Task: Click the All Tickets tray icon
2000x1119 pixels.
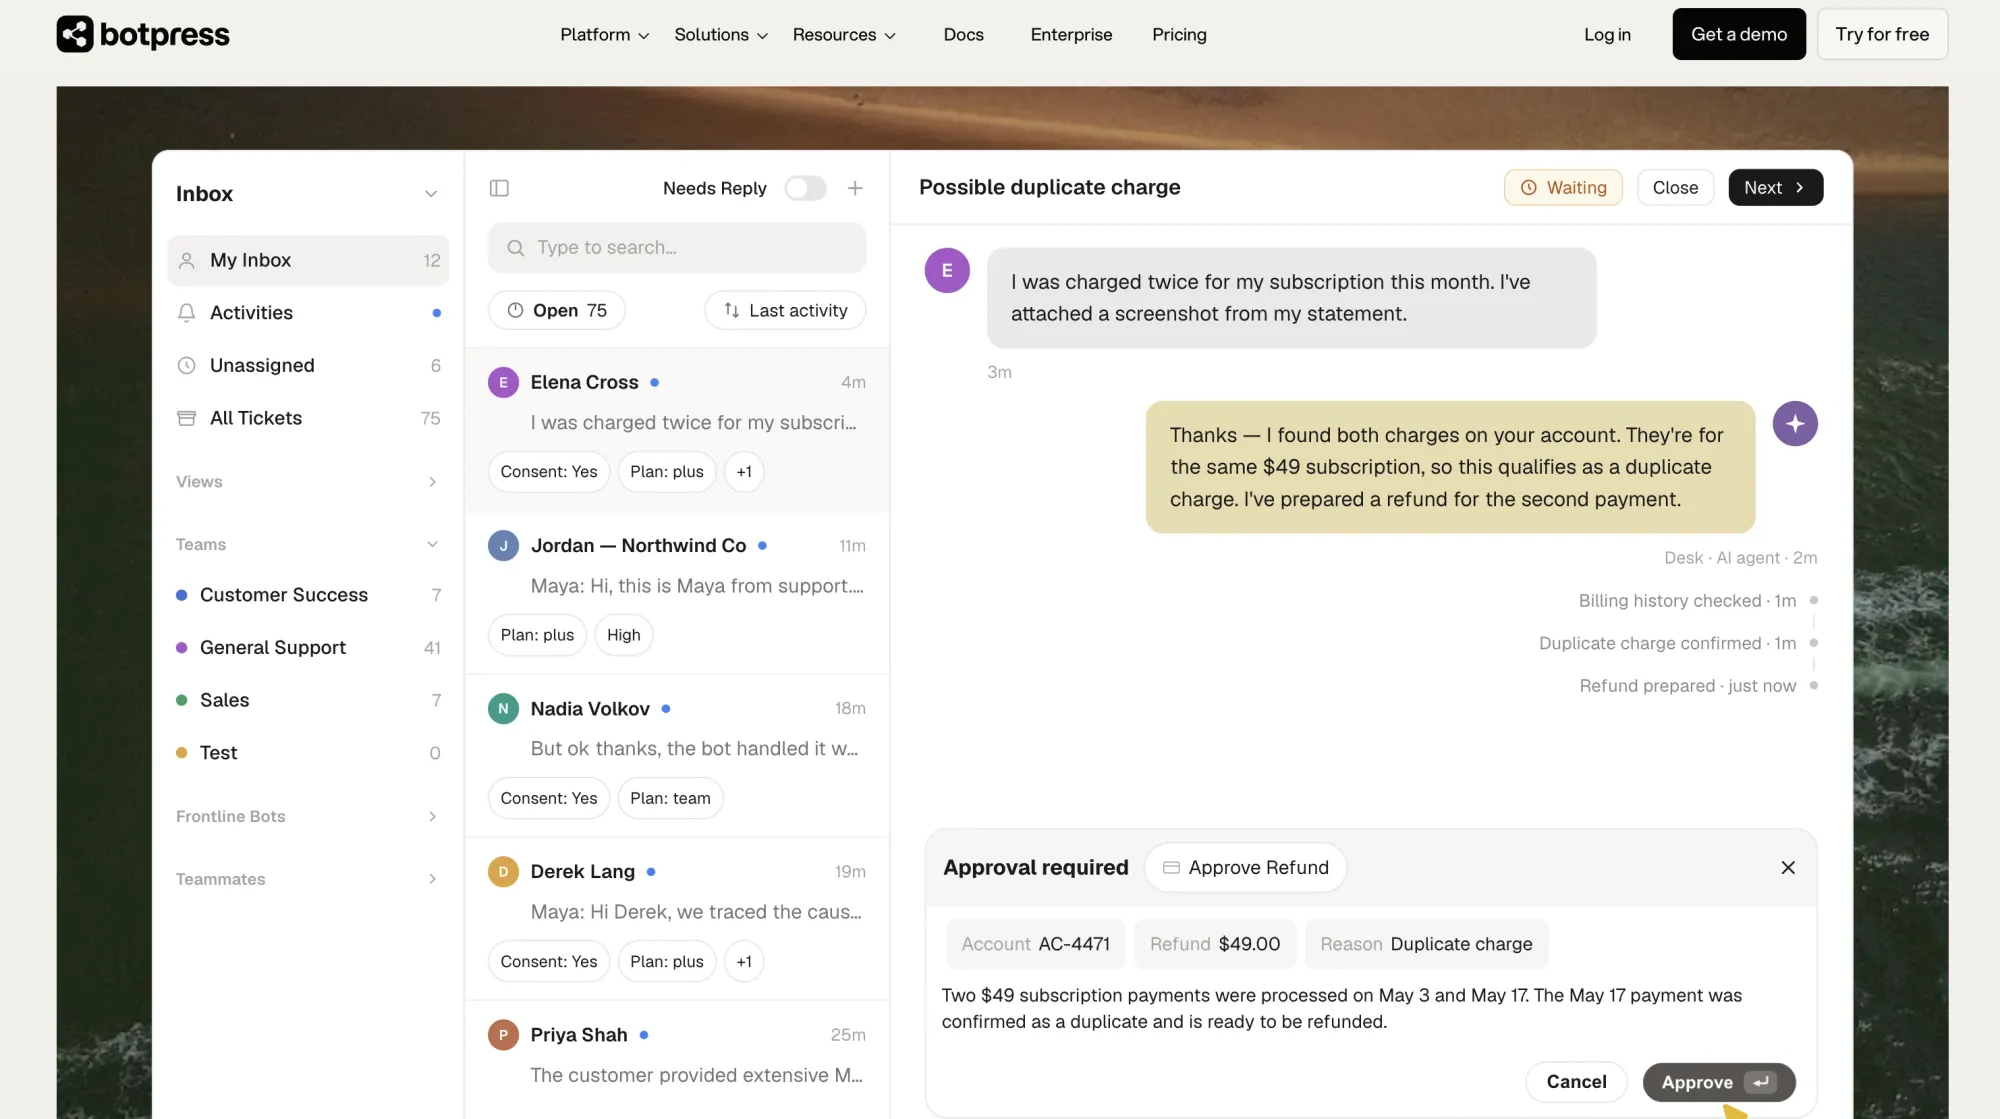Action: point(186,418)
